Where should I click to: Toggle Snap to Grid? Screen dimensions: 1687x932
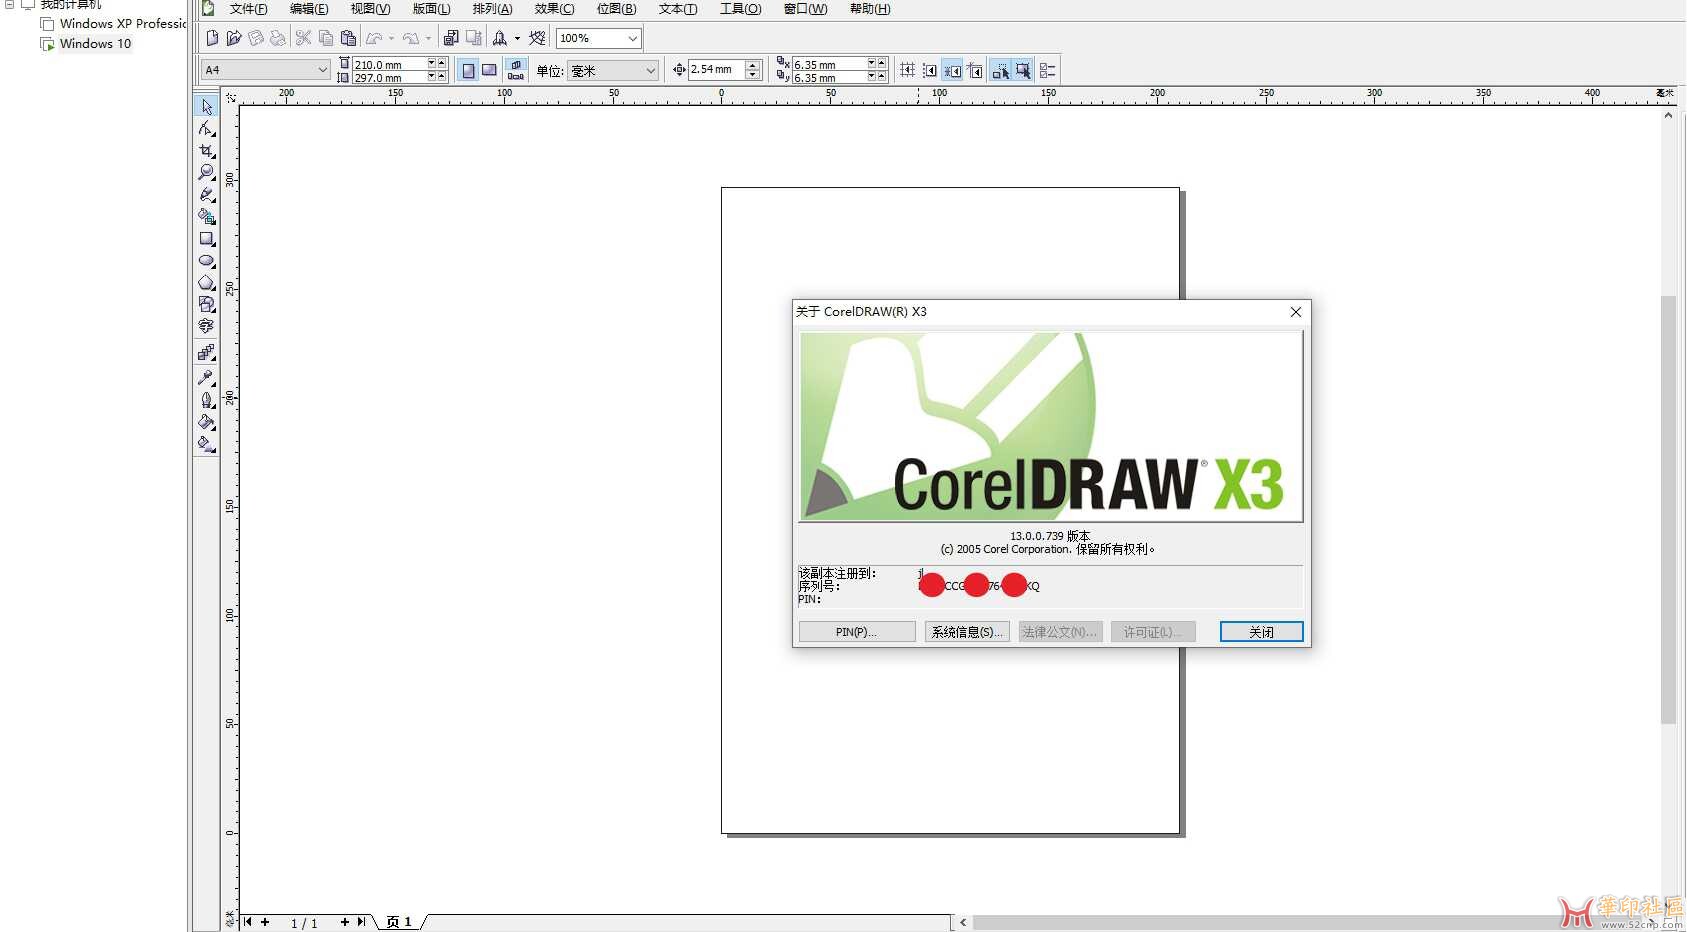coord(907,70)
